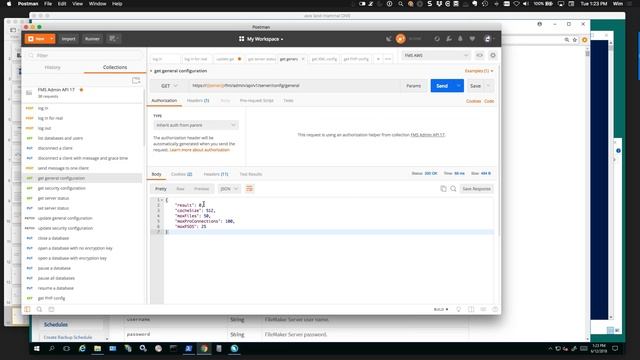
Task: Open the settings wrench icon
Action: point(449,39)
